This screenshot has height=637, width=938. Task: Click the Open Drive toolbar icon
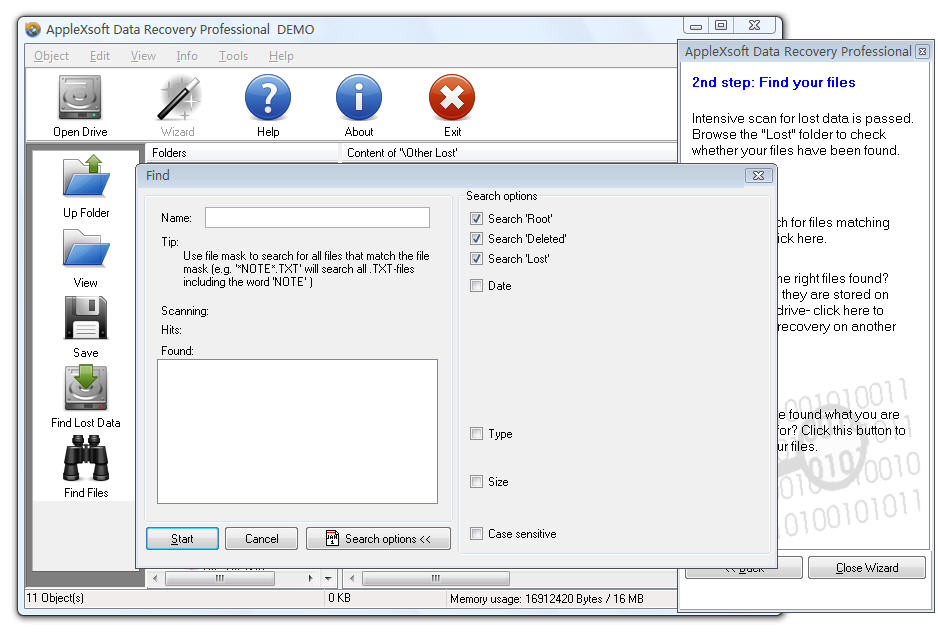pos(80,97)
